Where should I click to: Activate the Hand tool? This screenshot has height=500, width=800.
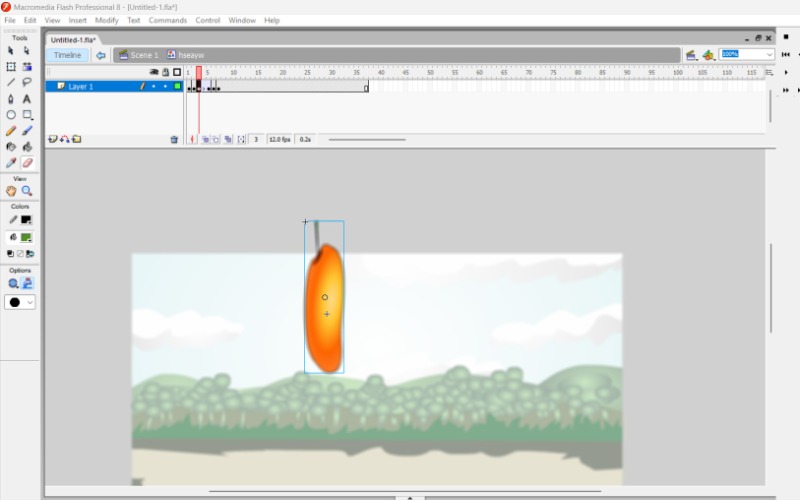tap(11, 191)
